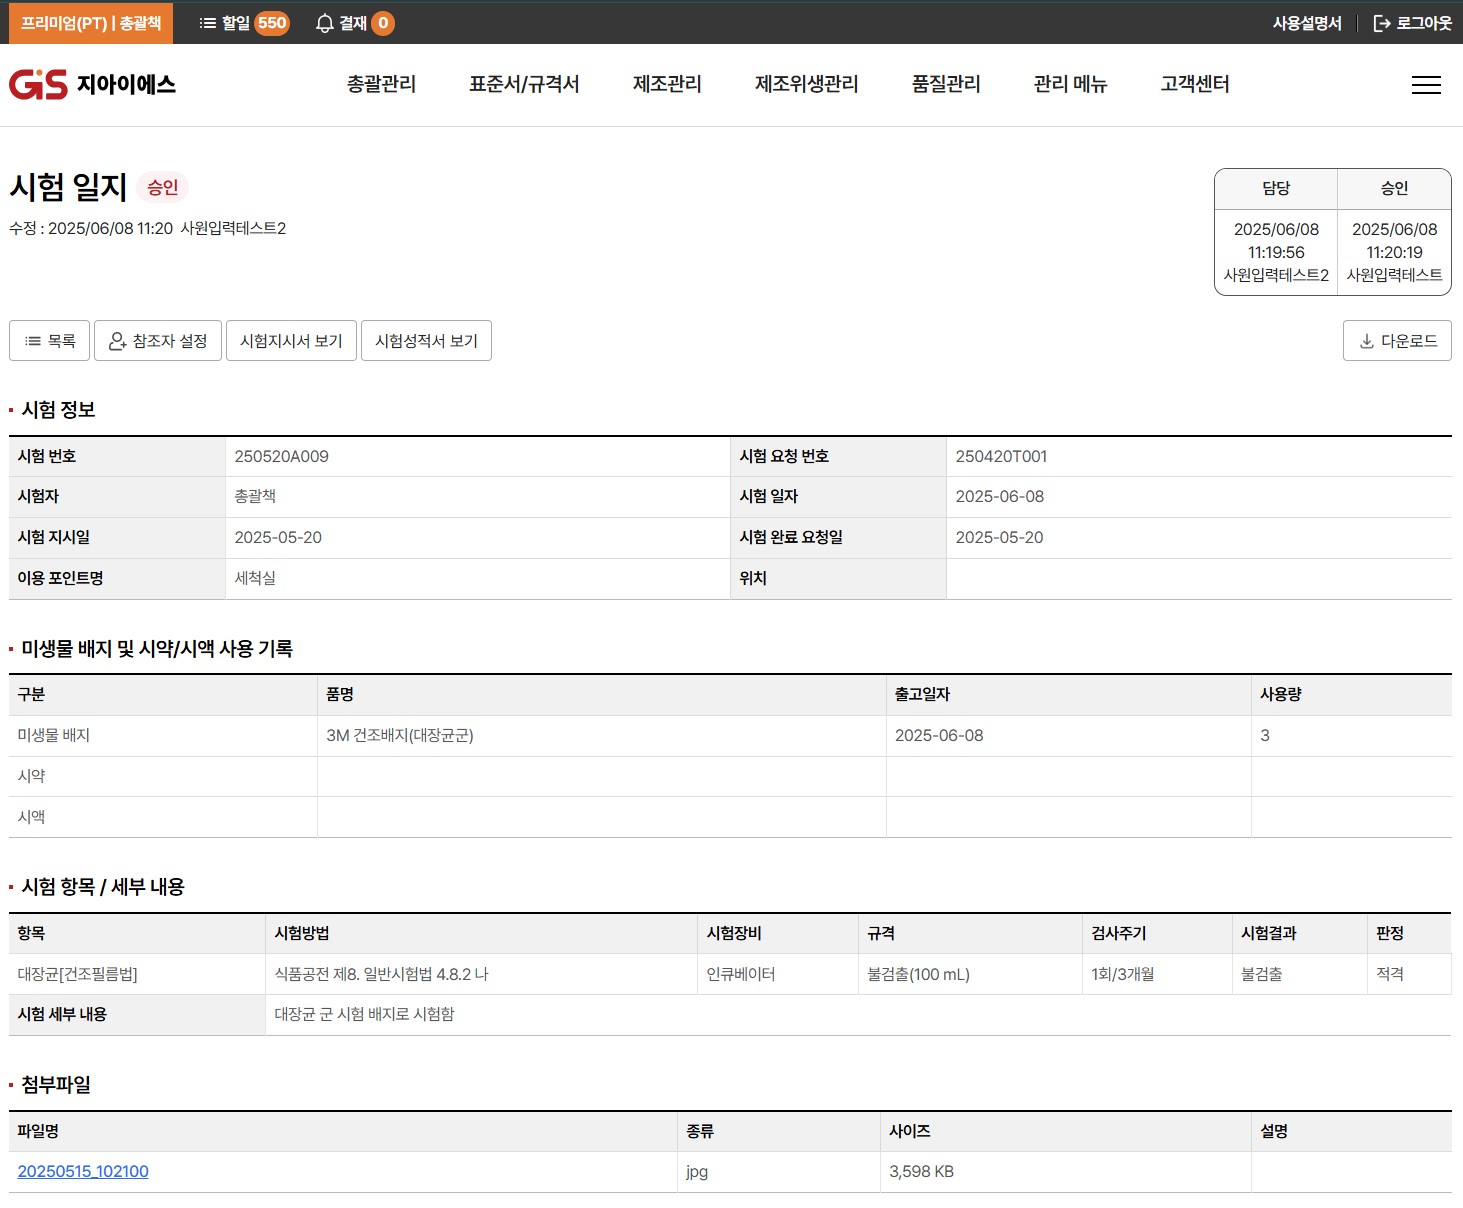Open the 제조위생관리 menu
1463x1208 pixels.
click(x=806, y=84)
